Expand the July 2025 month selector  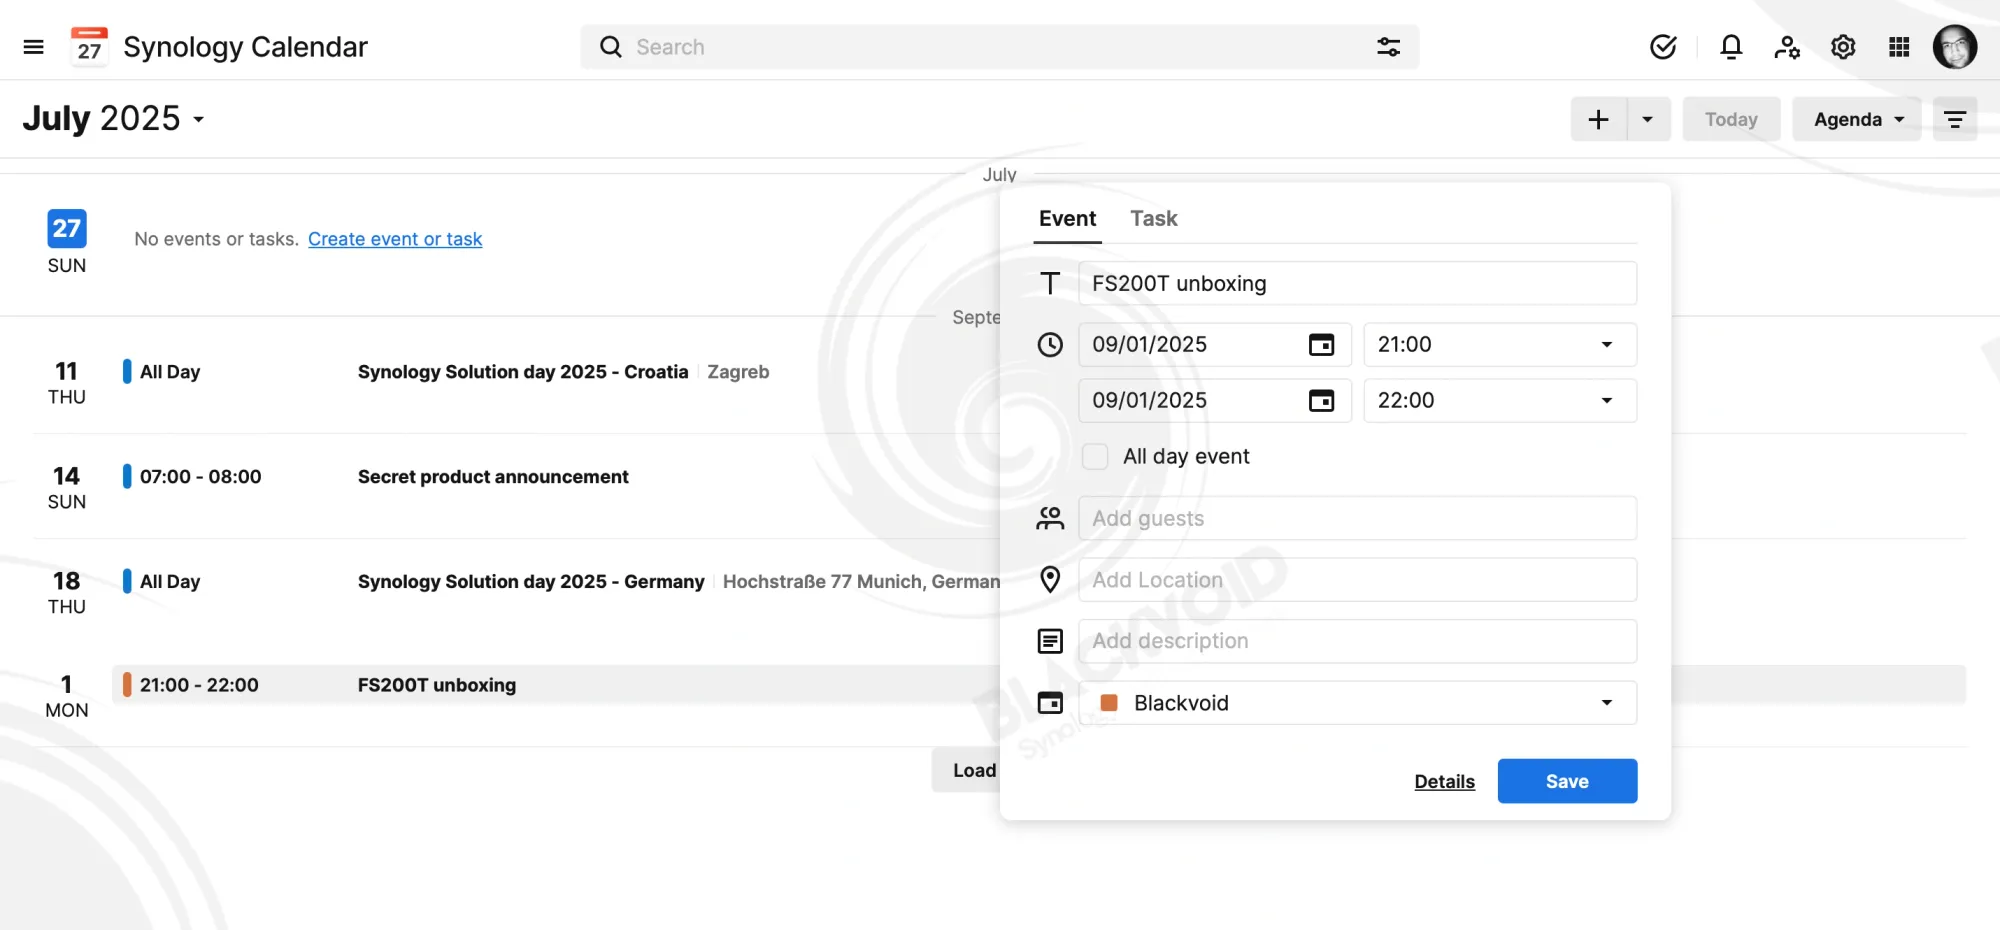[113, 118]
